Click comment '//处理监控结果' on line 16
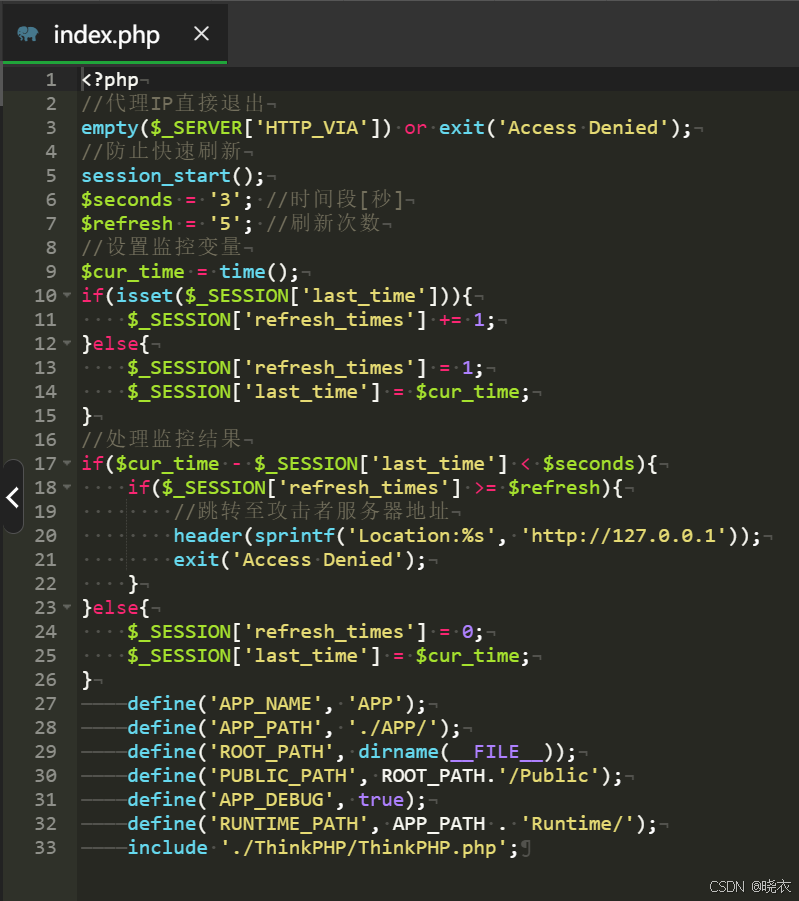 click(161, 440)
